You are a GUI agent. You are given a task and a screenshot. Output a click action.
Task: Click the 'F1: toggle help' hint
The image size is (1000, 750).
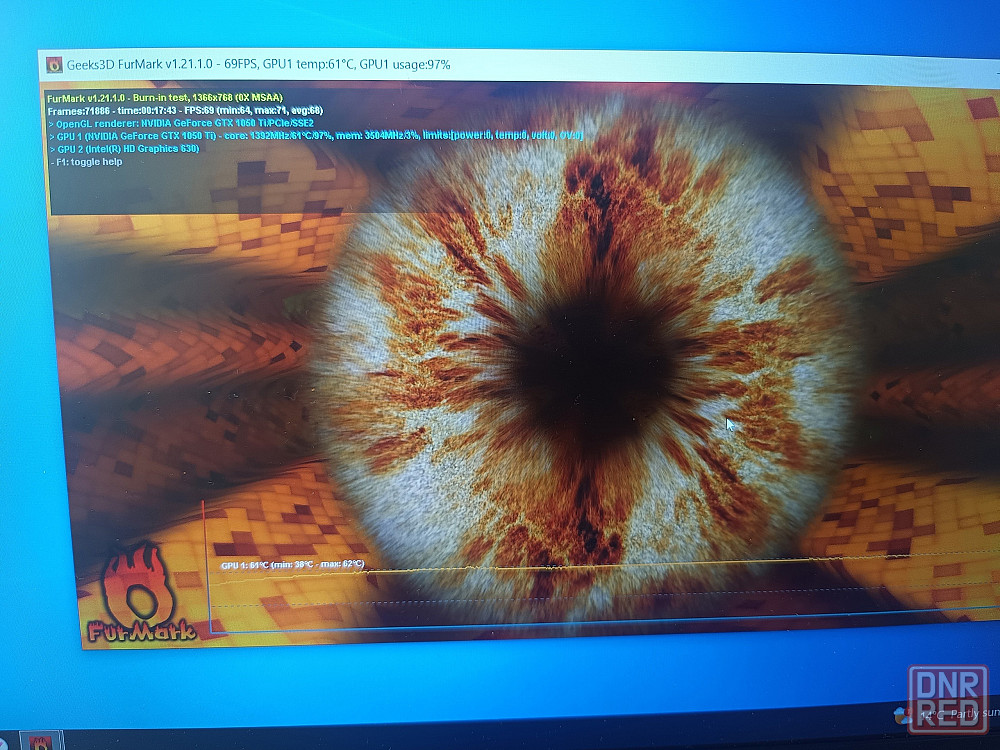[87, 162]
